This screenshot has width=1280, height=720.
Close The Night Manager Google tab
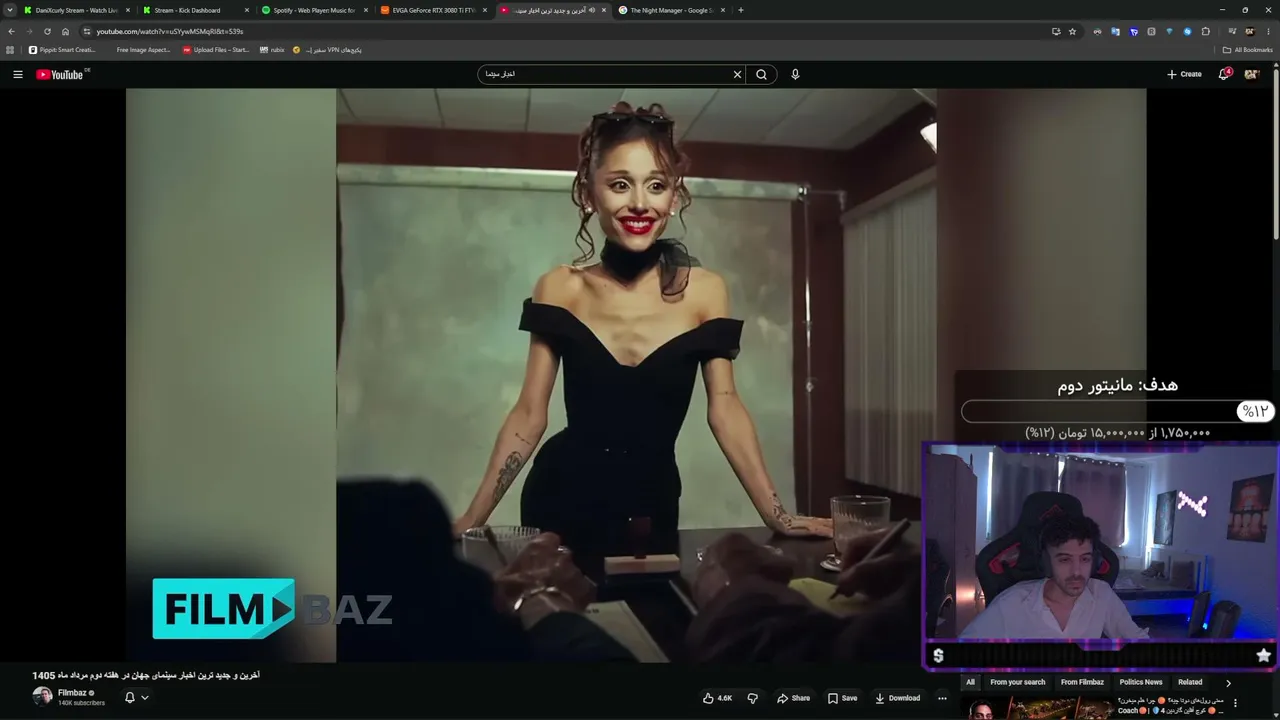(722, 10)
